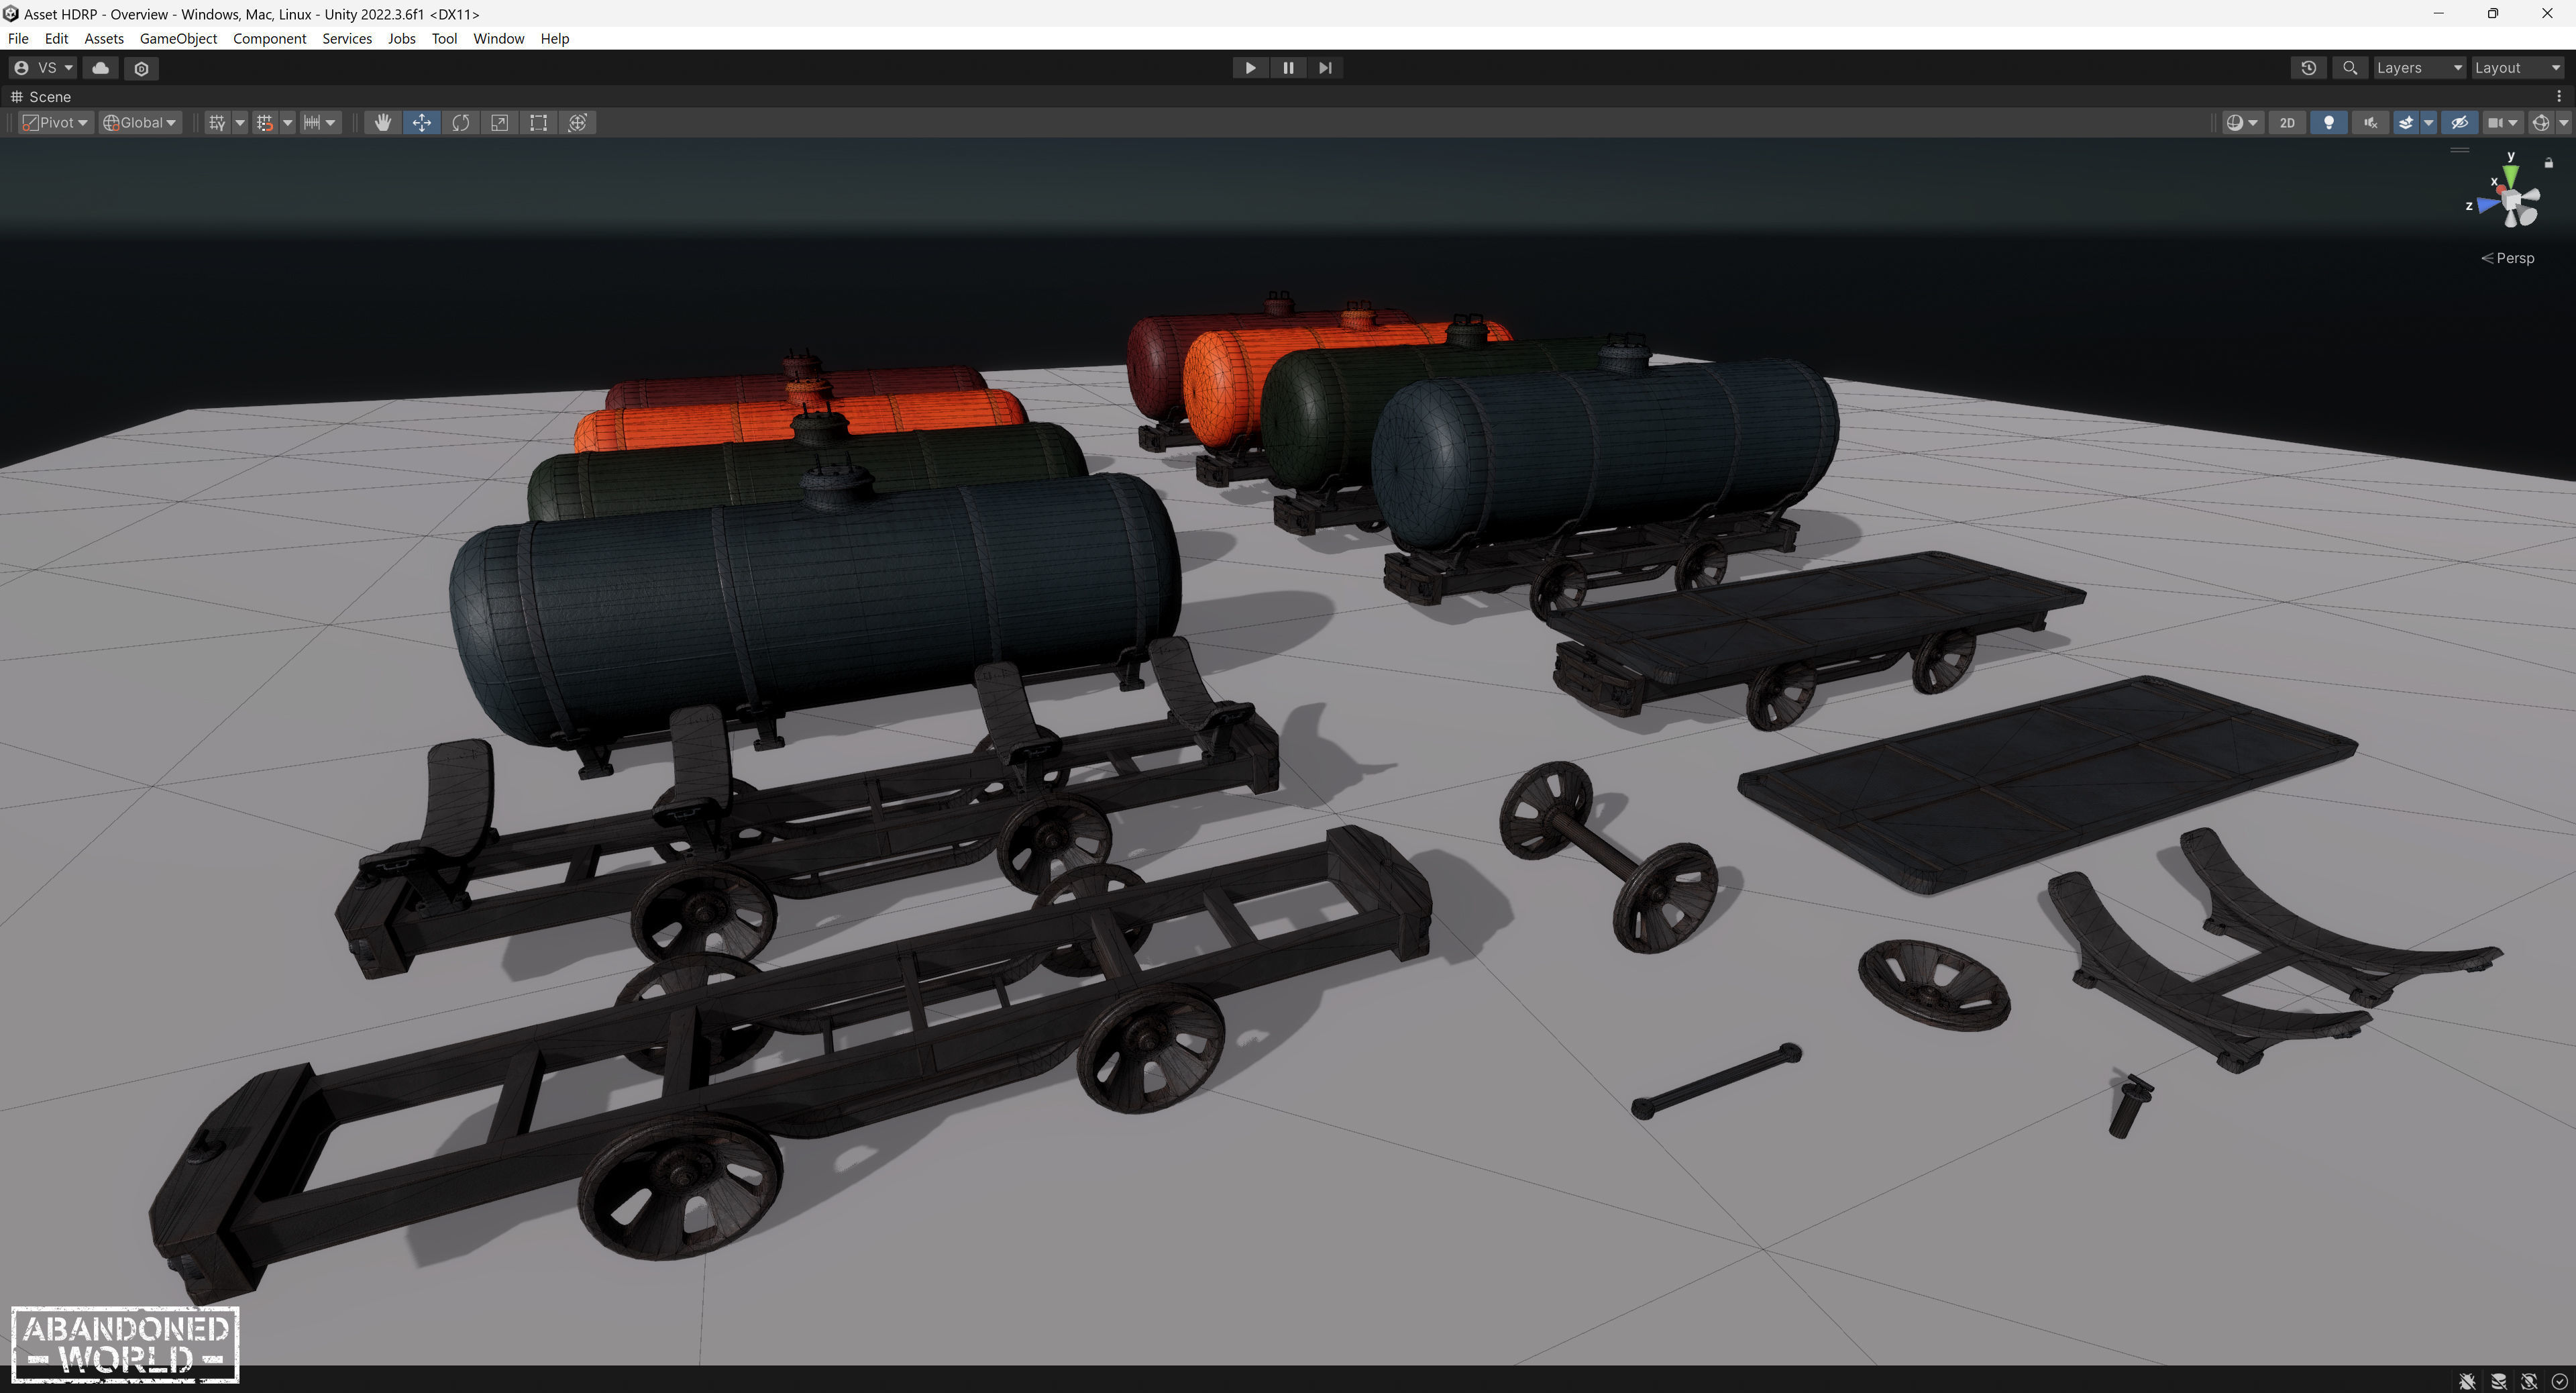The width and height of the screenshot is (2576, 1393).
Task: Select the Hand view tool
Action: pyautogui.click(x=382, y=123)
